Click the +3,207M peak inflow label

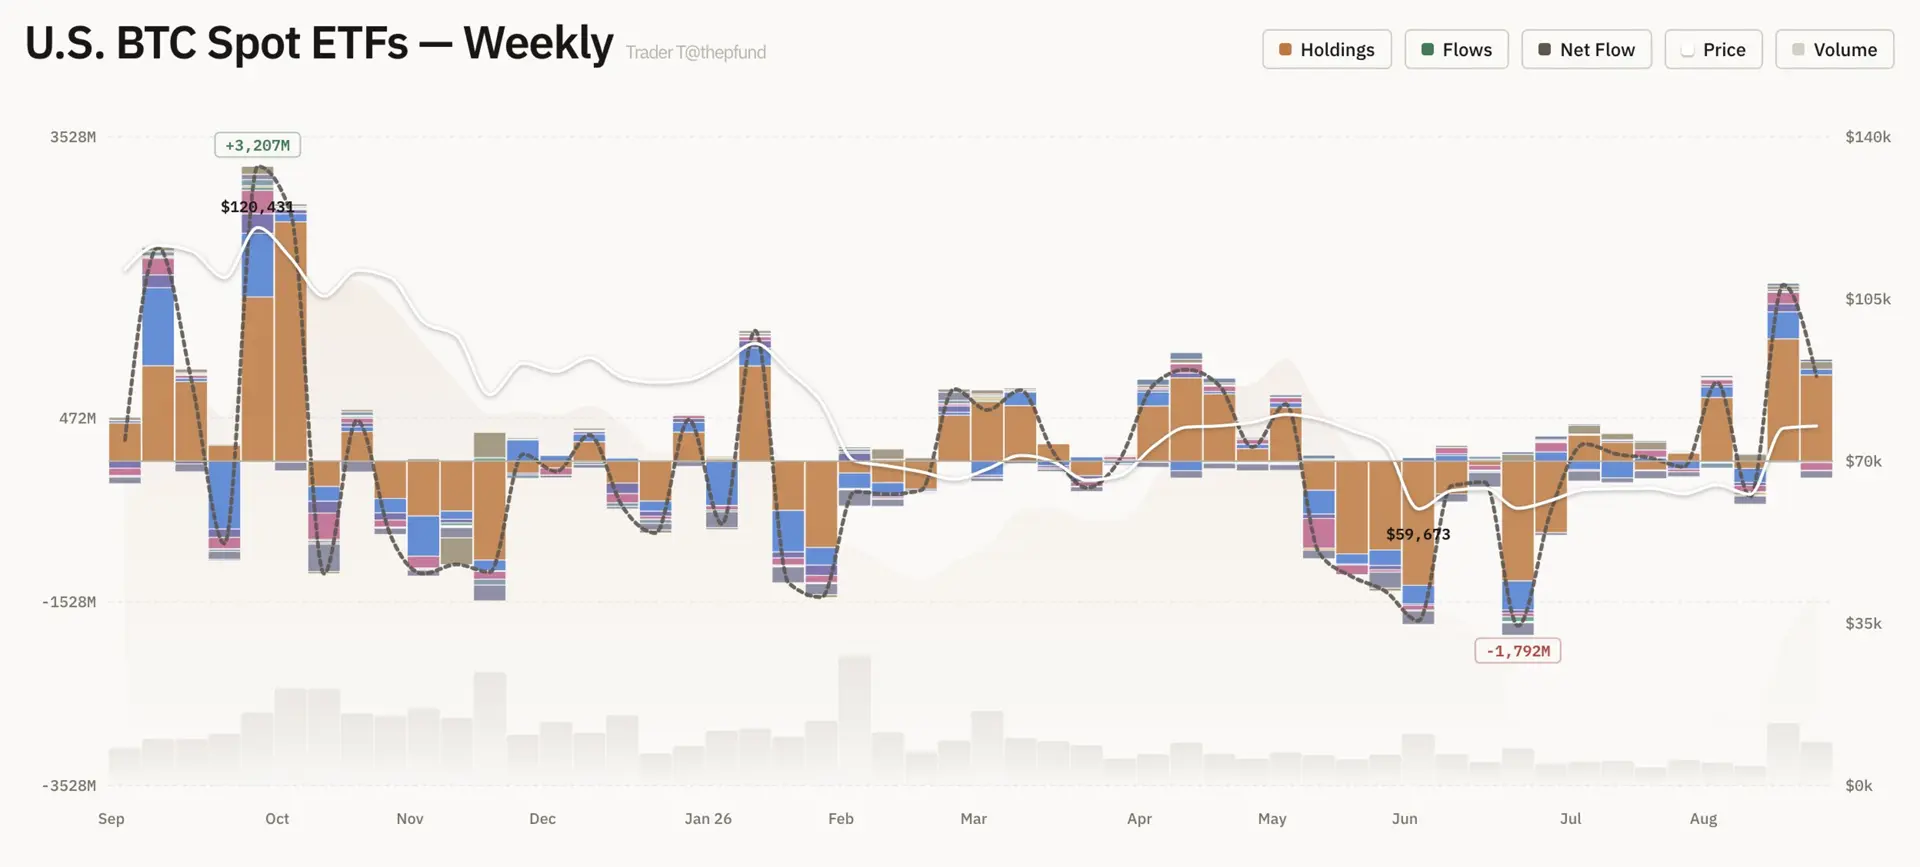(257, 145)
